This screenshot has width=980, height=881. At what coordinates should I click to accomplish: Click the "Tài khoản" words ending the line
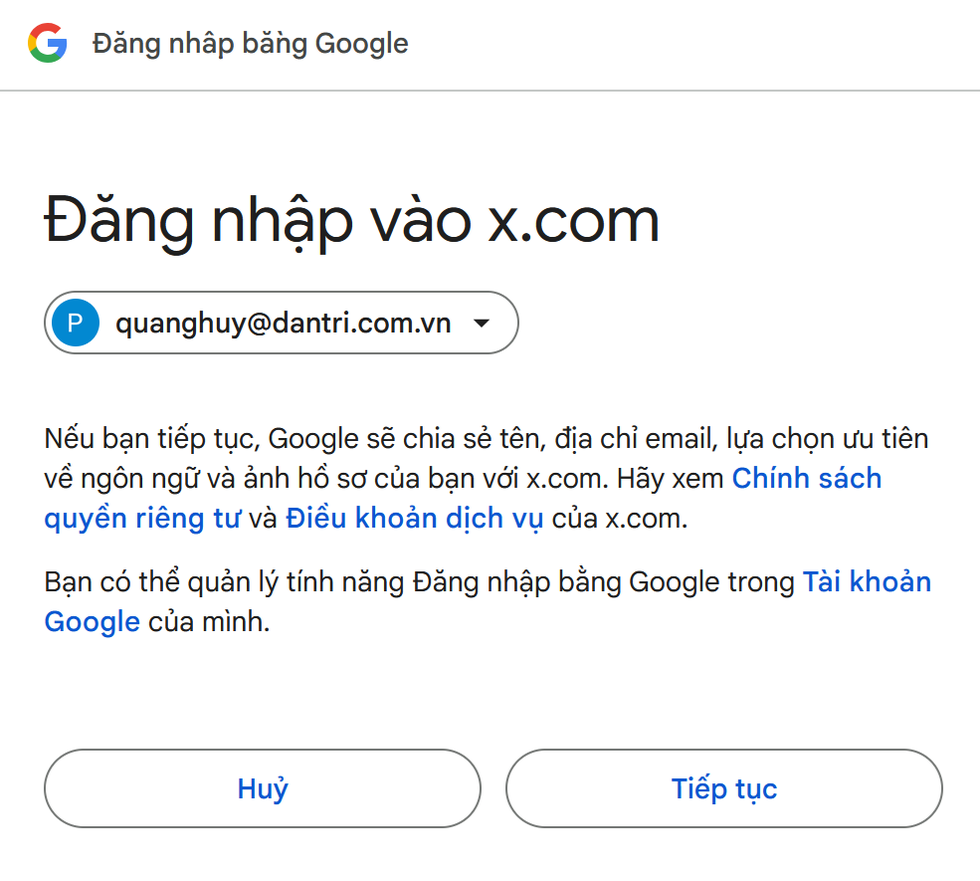tap(866, 582)
